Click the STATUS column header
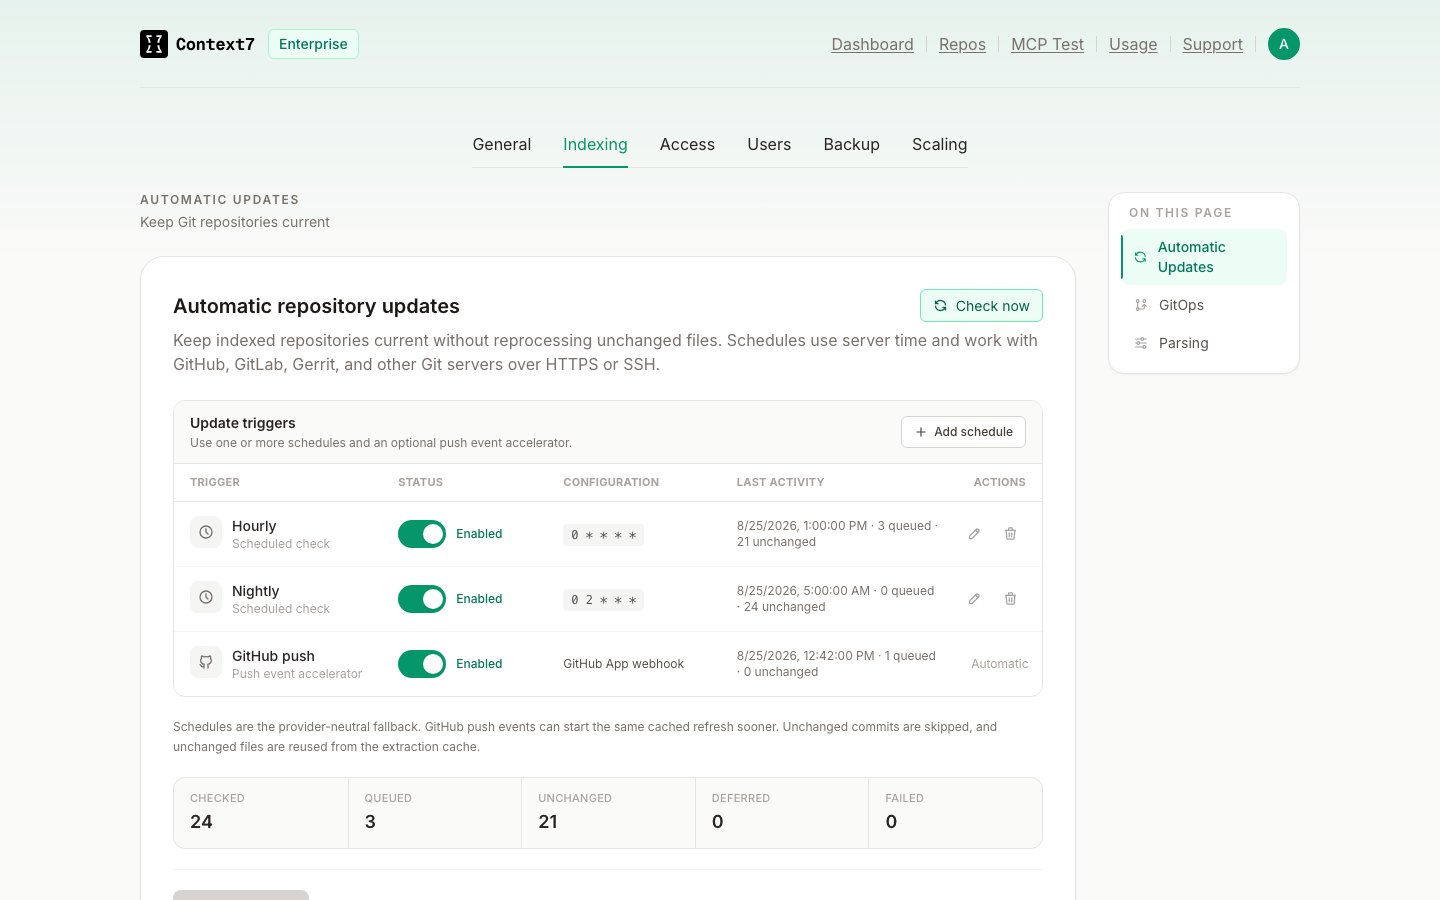1440x900 pixels. click(420, 482)
